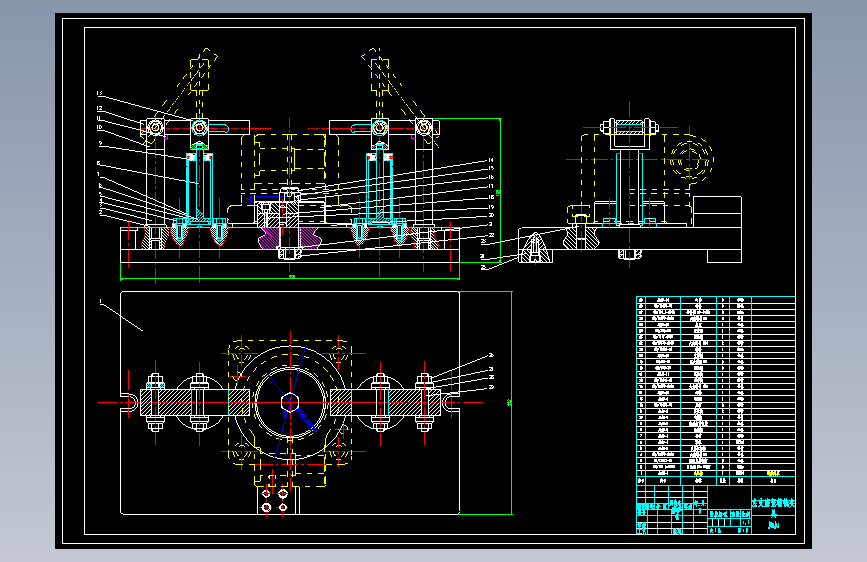Click the green vertical dimension beside the plan view
The image size is (867, 562).
point(509,403)
